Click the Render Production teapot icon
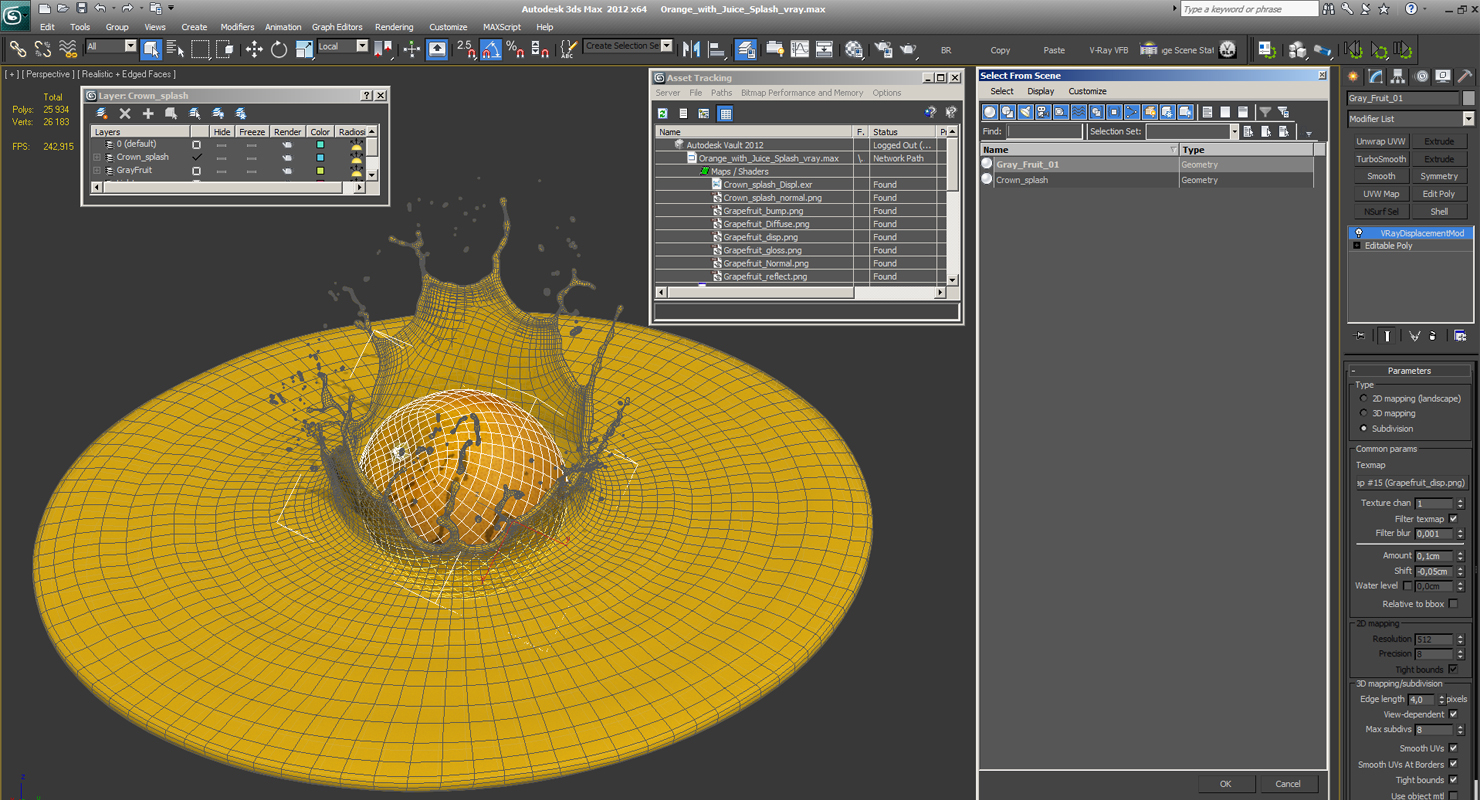Screen dimensions: 1480x800 [x=908, y=48]
